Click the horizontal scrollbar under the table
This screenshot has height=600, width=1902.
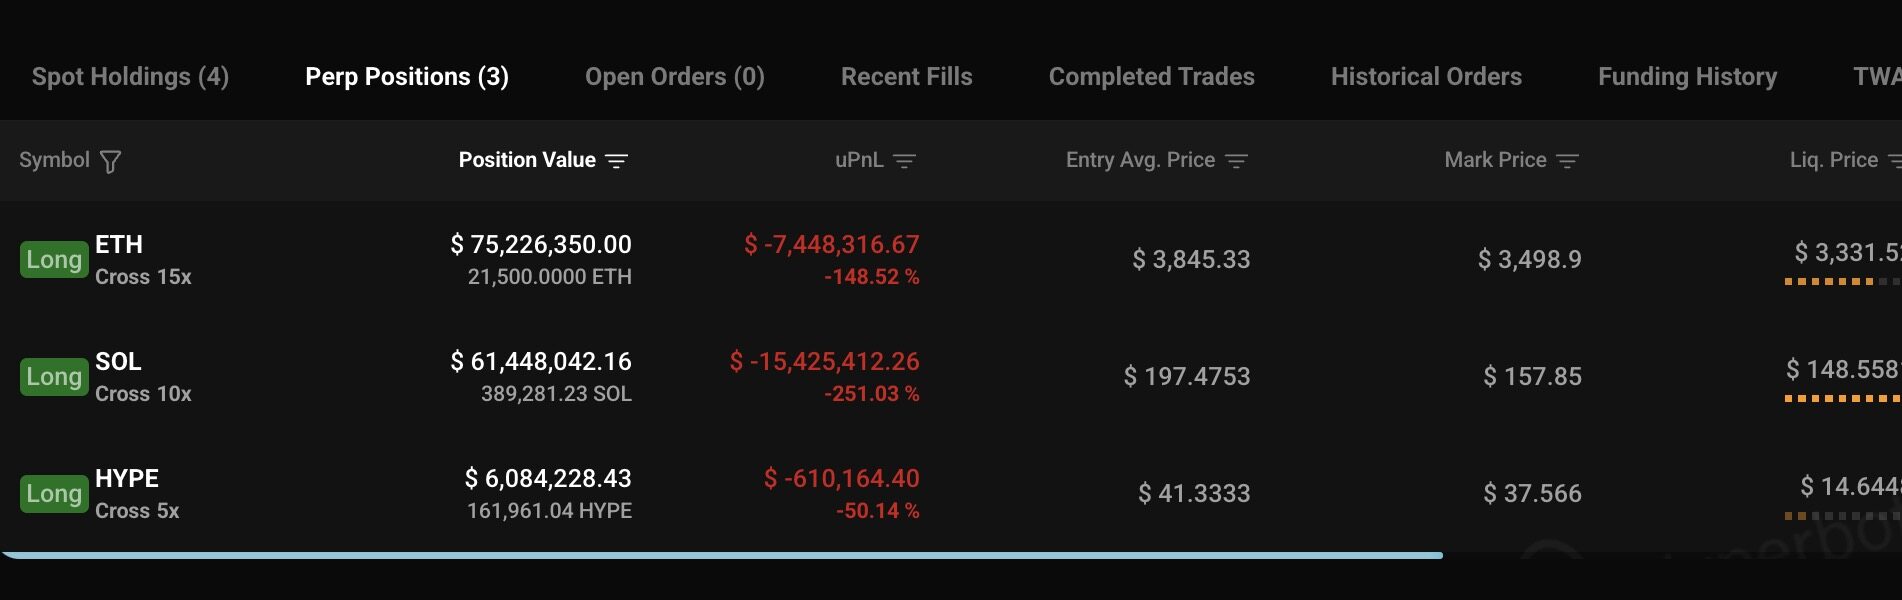pyautogui.click(x=720, y=555)
